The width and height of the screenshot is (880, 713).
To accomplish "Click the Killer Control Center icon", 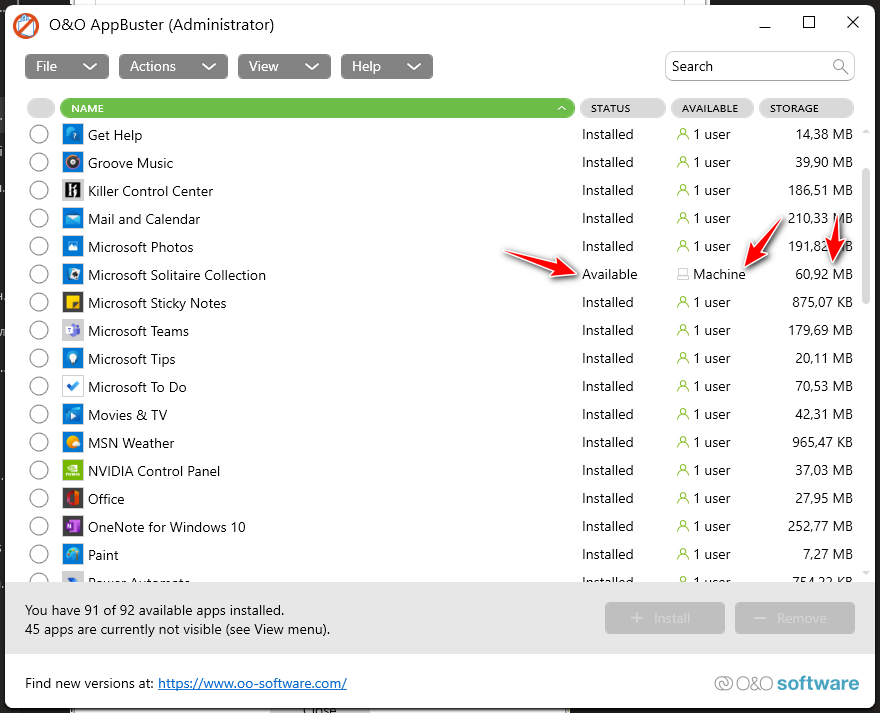I will click(72, 191).
